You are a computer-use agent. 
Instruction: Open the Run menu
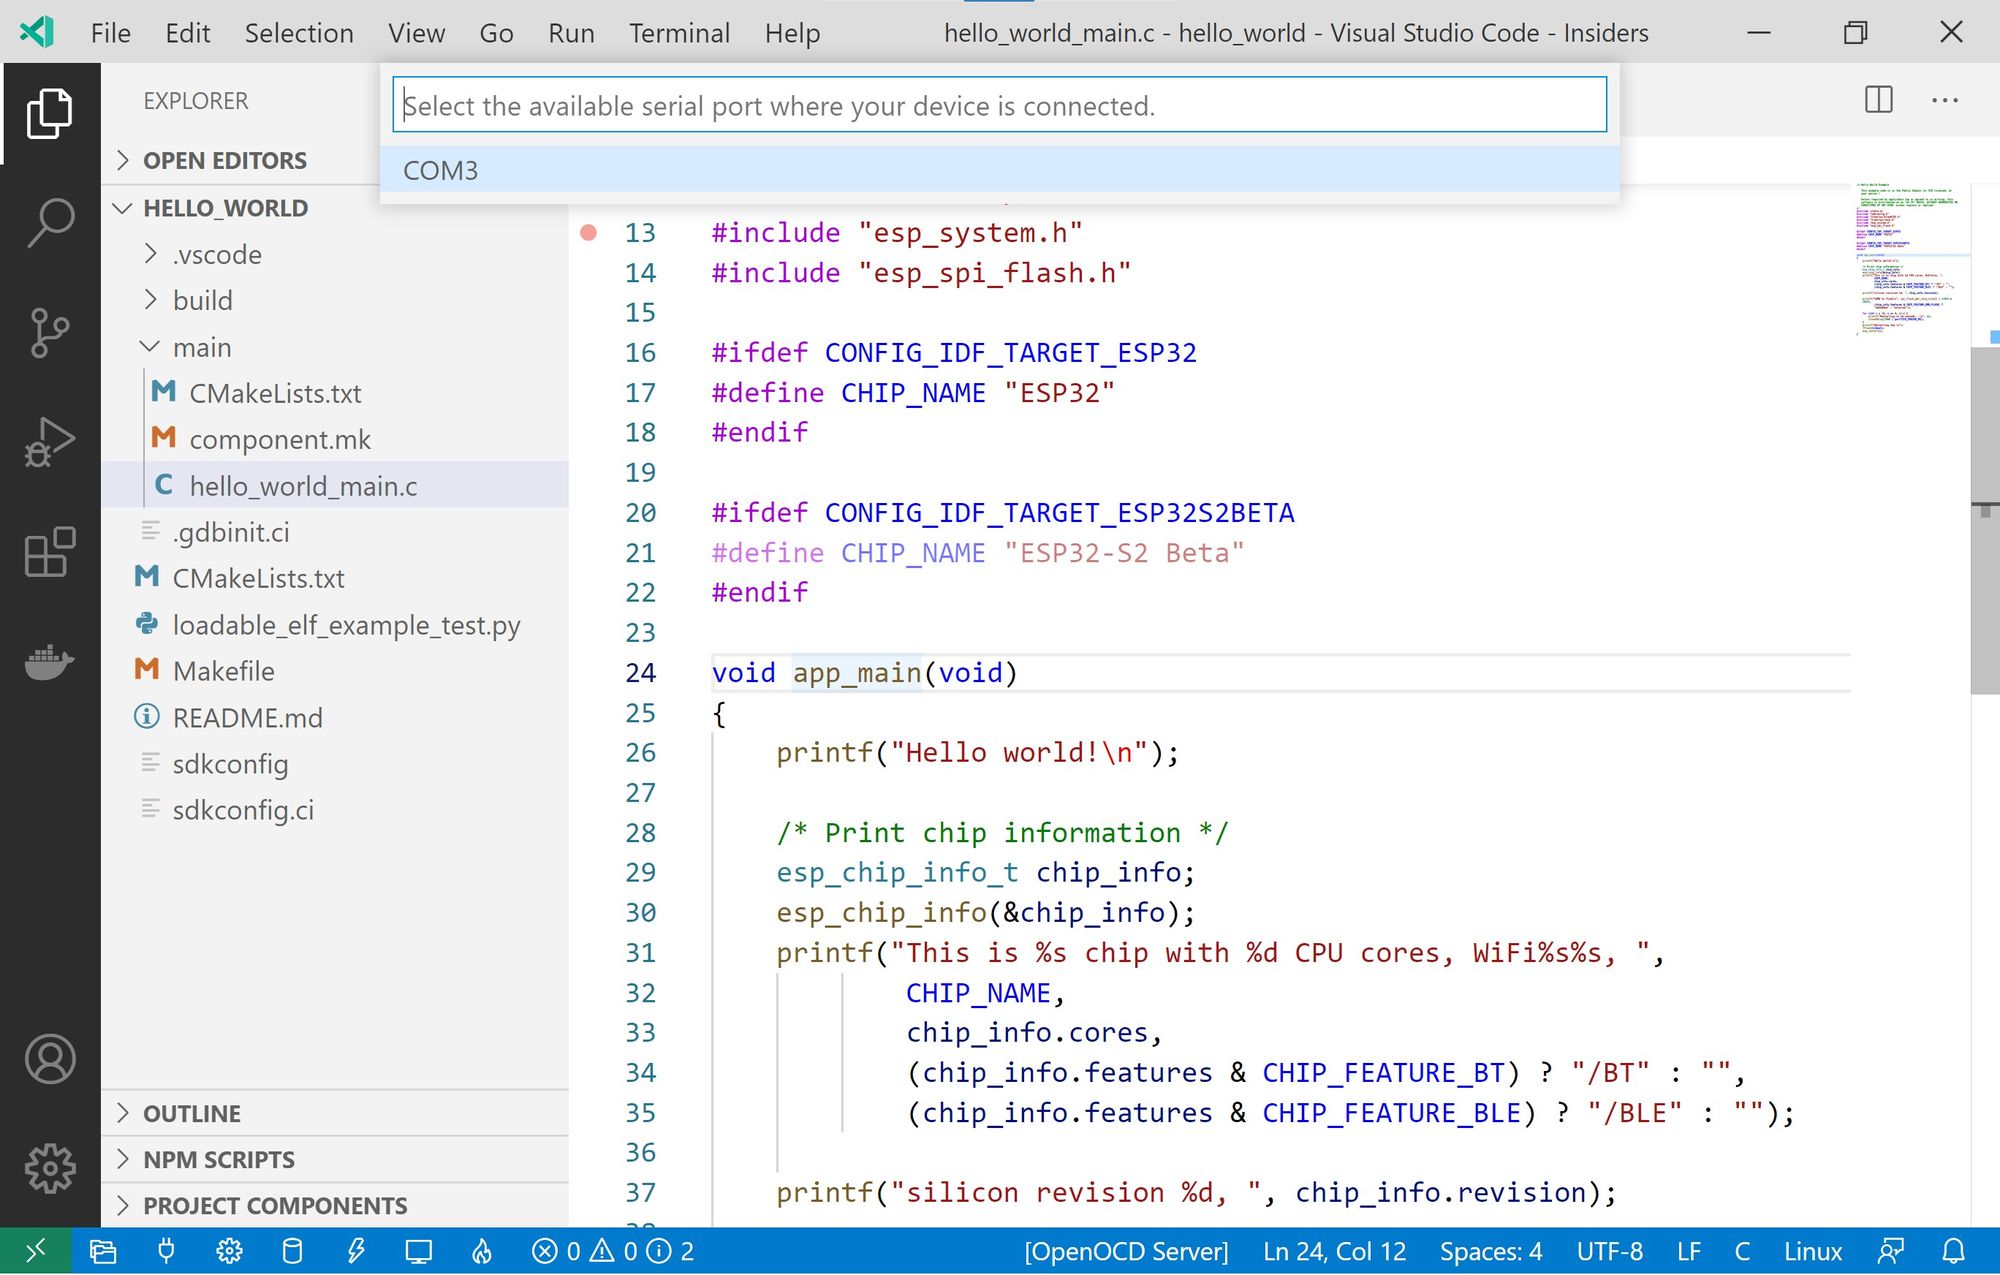click(571, 33)
